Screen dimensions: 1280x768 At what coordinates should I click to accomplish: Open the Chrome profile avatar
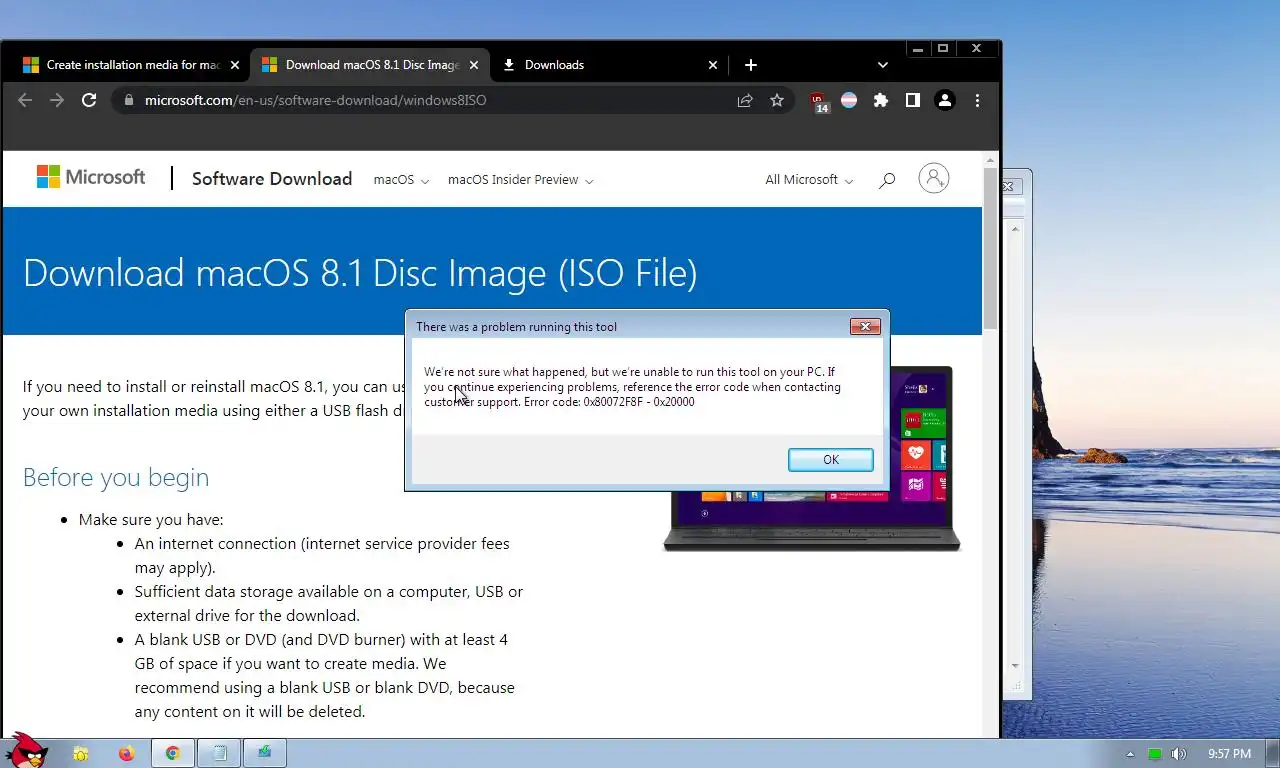coord(945,100)
